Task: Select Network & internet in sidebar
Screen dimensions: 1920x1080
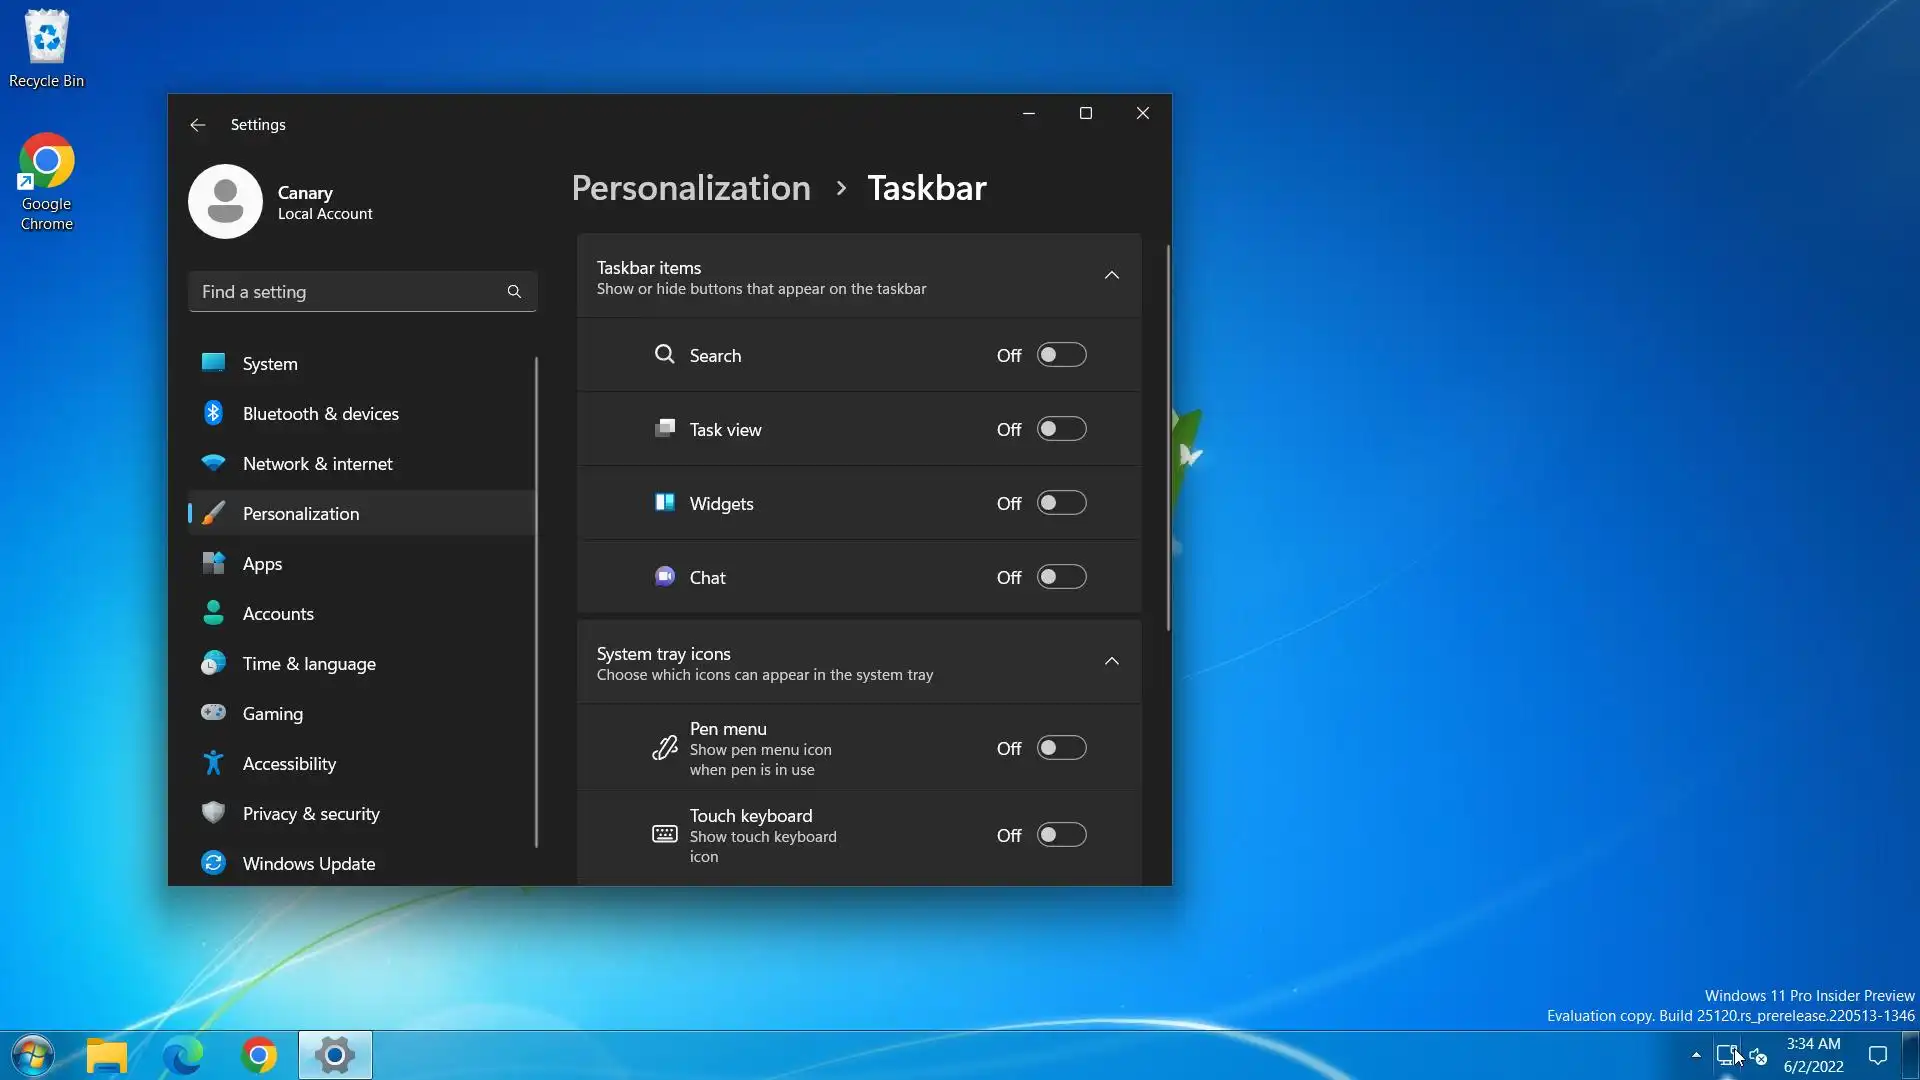Action: (317, 464)
